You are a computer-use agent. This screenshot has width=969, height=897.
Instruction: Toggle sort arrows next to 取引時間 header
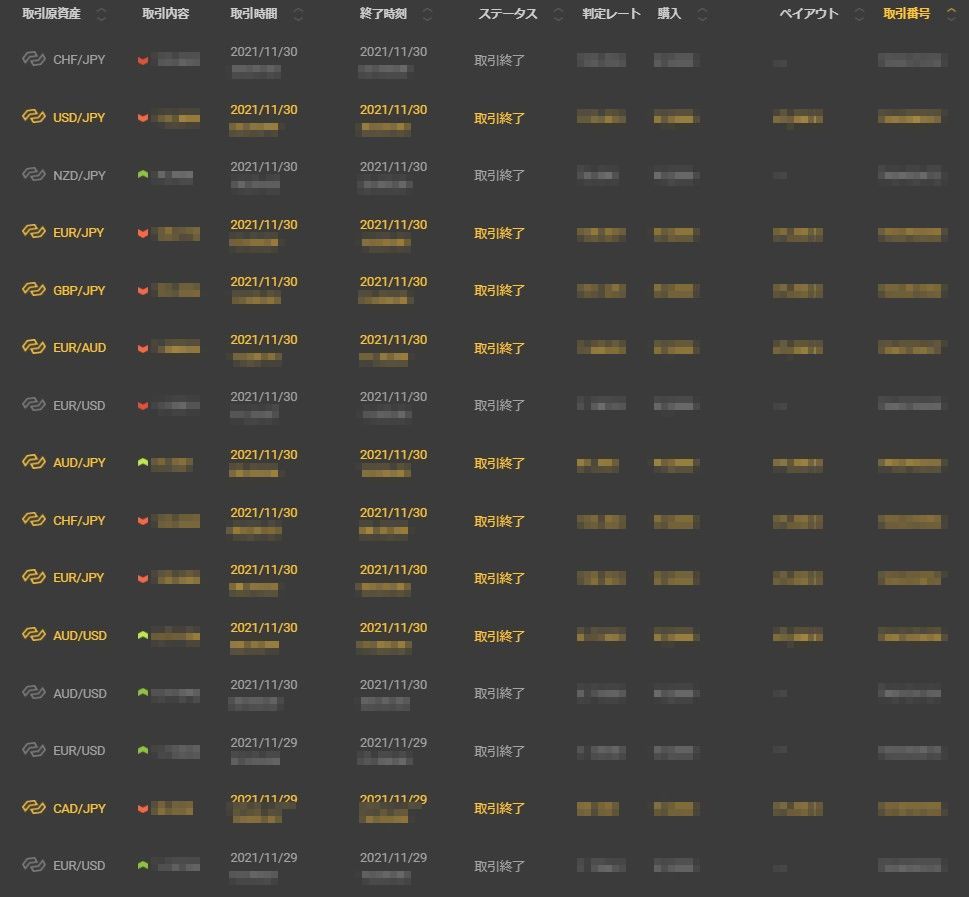pyautogui.click(x=297, y=15)
